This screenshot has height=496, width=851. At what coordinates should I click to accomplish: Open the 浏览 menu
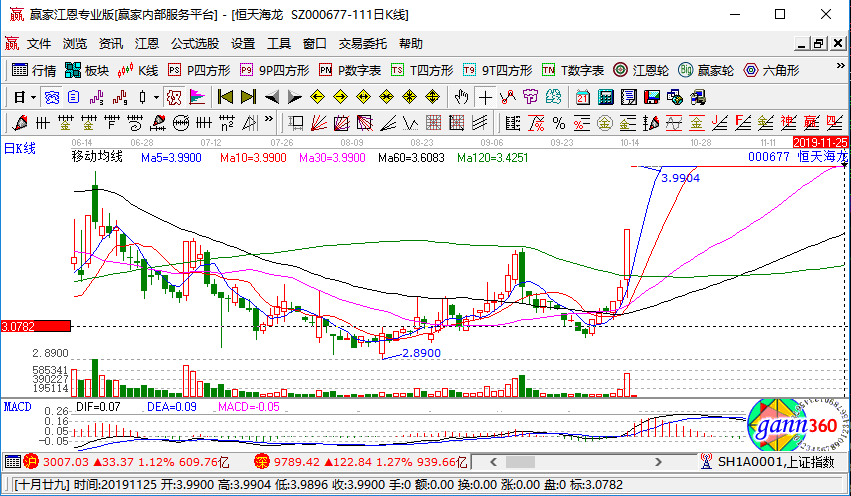(75, 44)
